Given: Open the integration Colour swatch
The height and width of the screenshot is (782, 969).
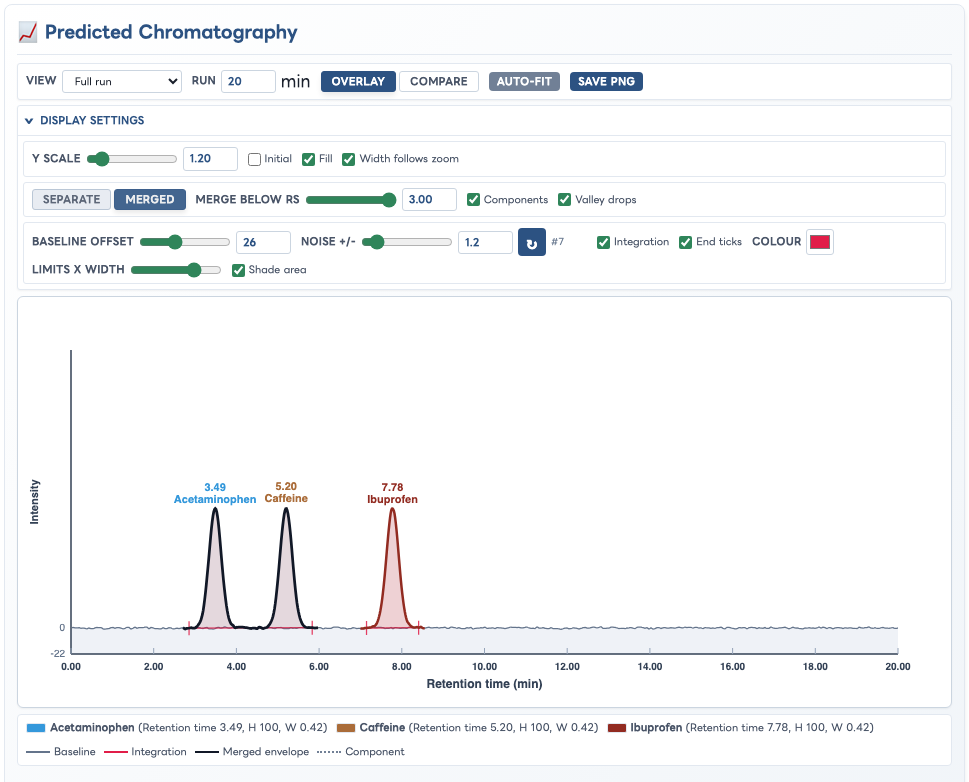Looking at the screenshot, I should pyautogui.click(x=820, y=242).
